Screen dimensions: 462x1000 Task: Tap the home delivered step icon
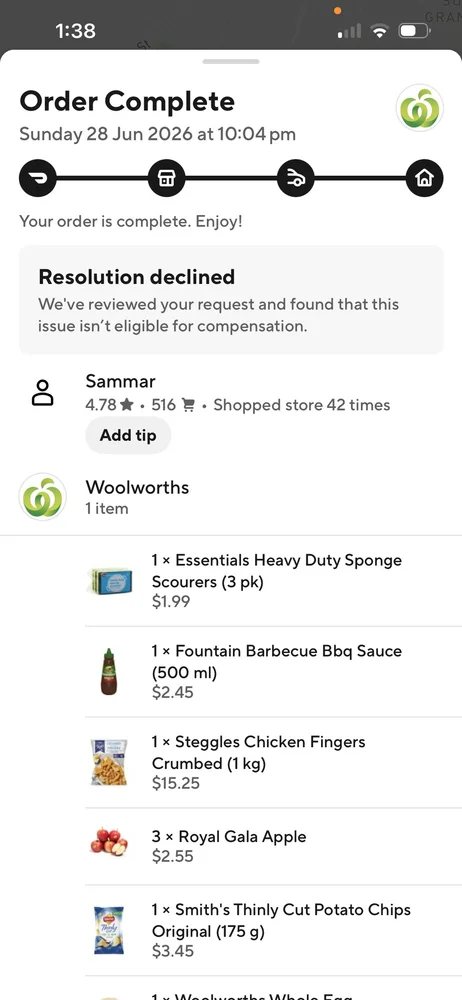[424, 178]
